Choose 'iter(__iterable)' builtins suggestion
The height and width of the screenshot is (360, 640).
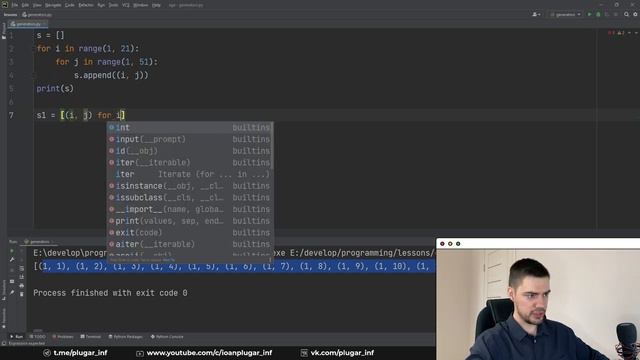[x=190, y=162]
